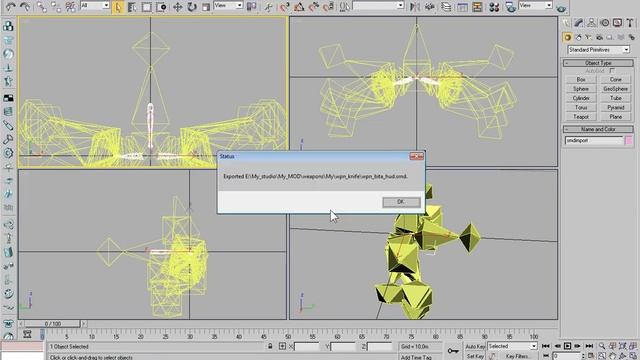Click the Box primitive button
This screenshot has width=640, height=360.
(581, 80)
